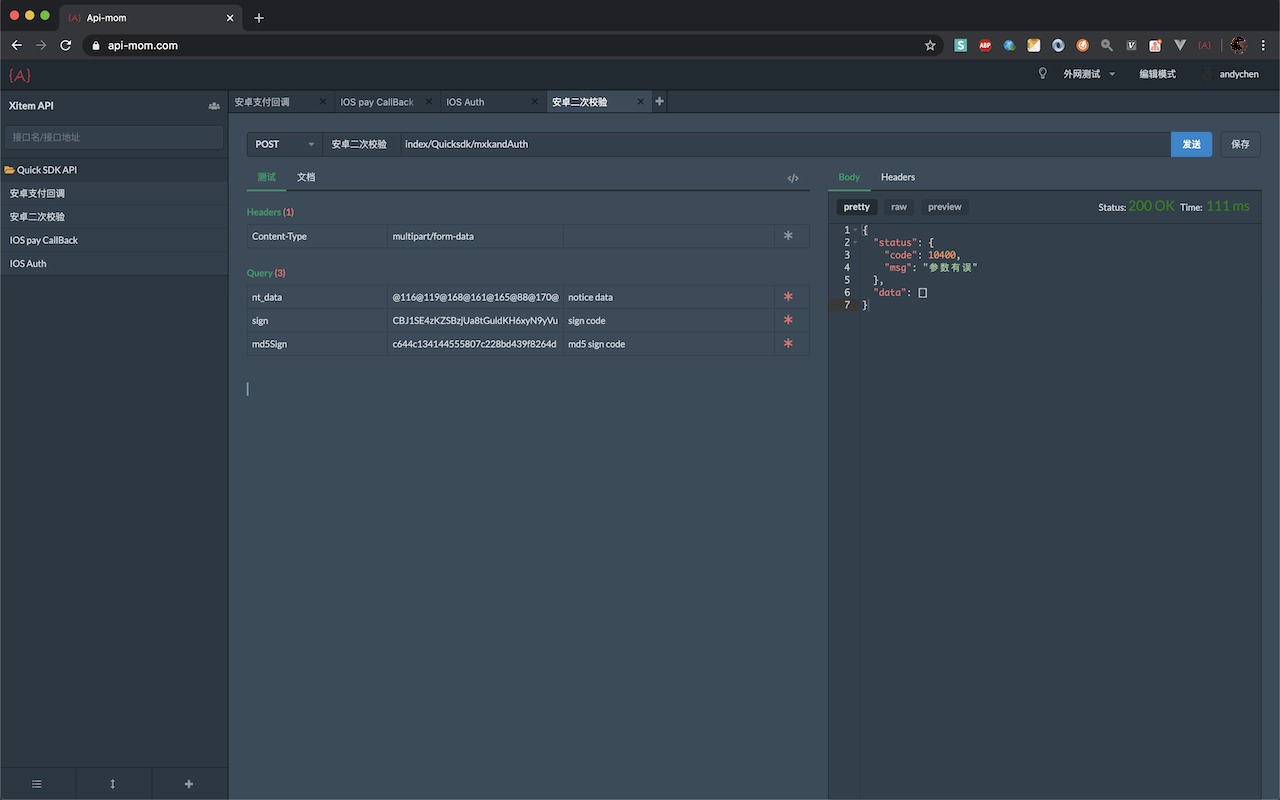
Task: Click the sidebar sort arrows icon
Action: pos(113,784)
